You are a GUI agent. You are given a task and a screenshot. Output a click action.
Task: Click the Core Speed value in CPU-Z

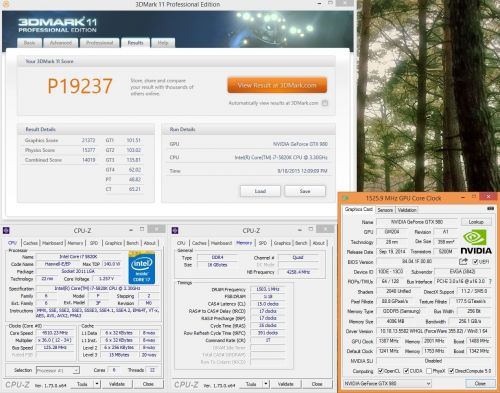55,333
